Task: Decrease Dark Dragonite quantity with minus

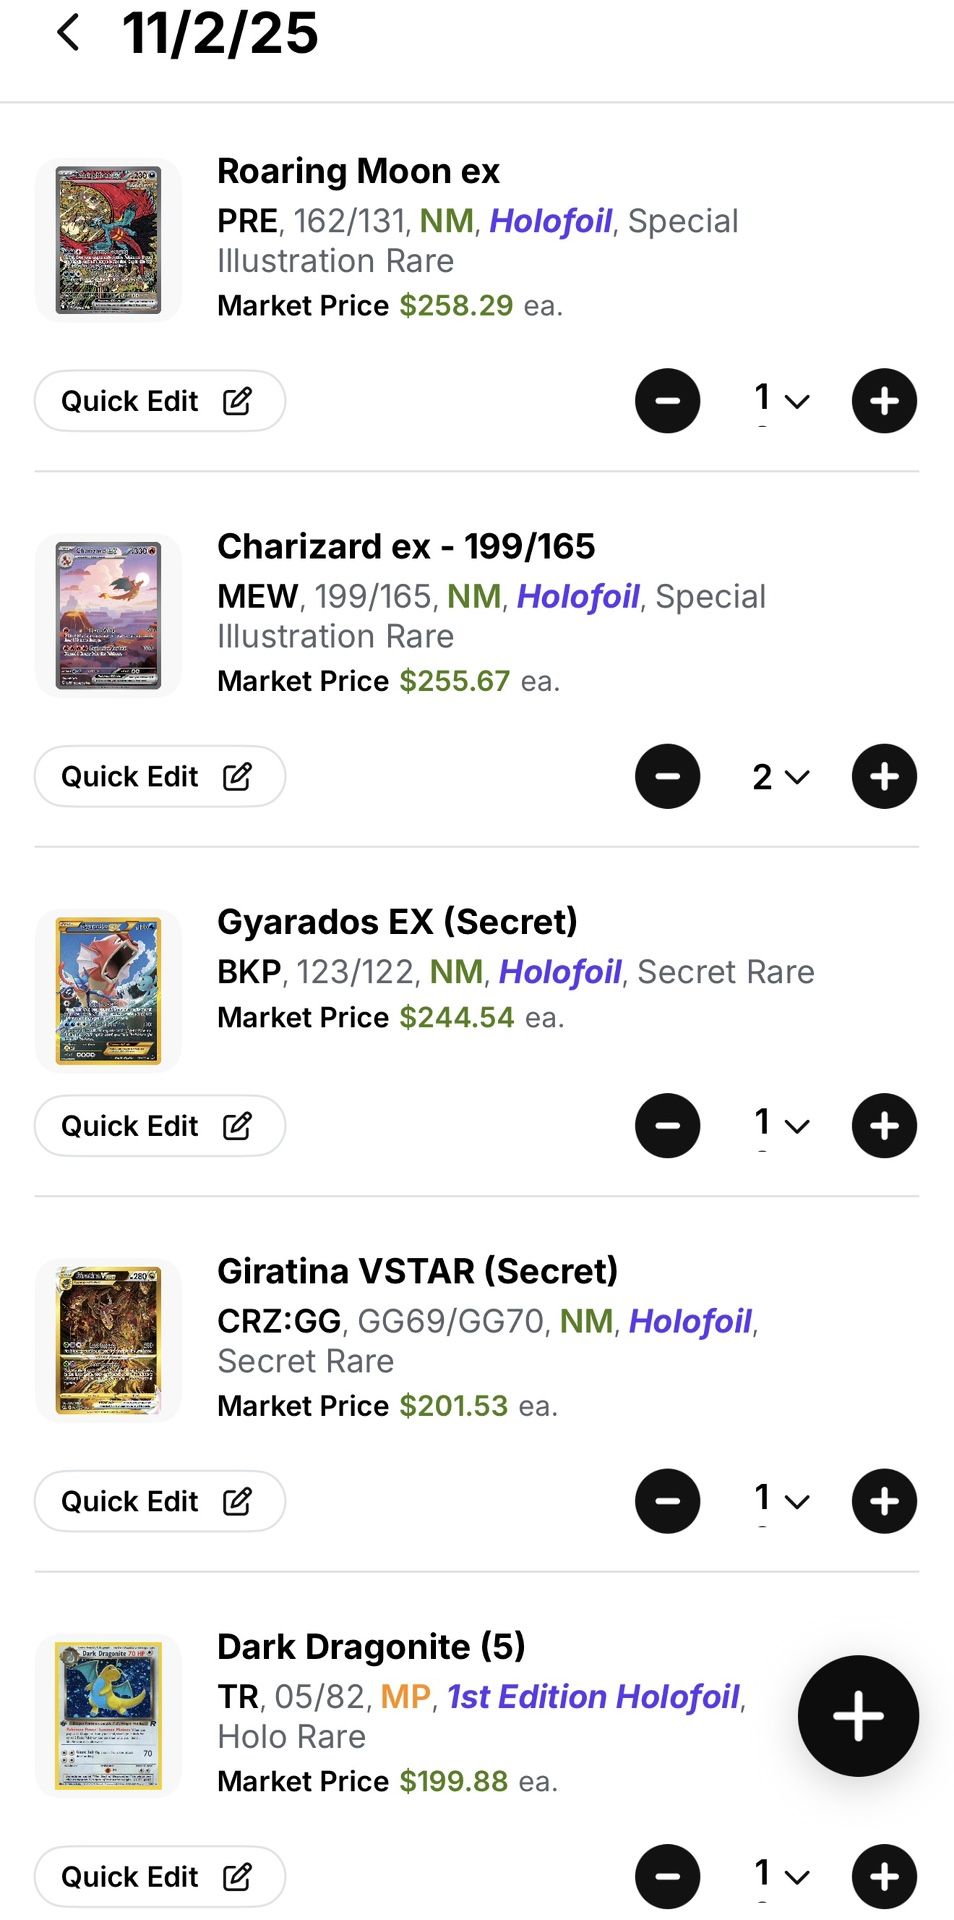Action: click(667, 1876)
